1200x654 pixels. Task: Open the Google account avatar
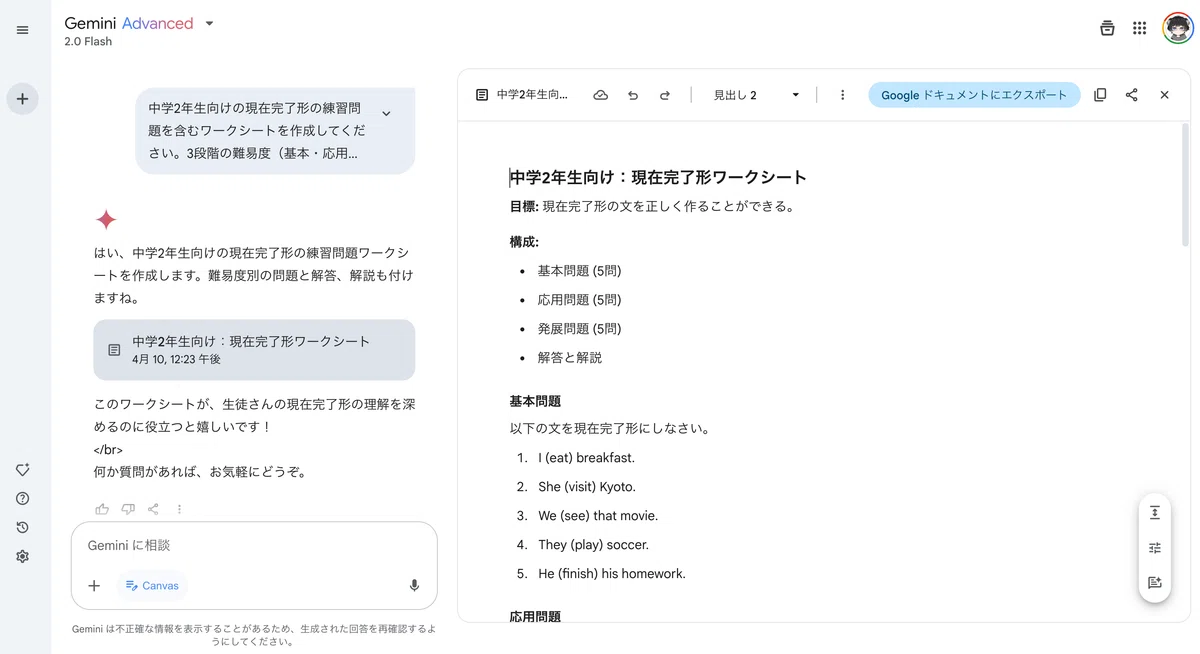[x=1178, y=28]
